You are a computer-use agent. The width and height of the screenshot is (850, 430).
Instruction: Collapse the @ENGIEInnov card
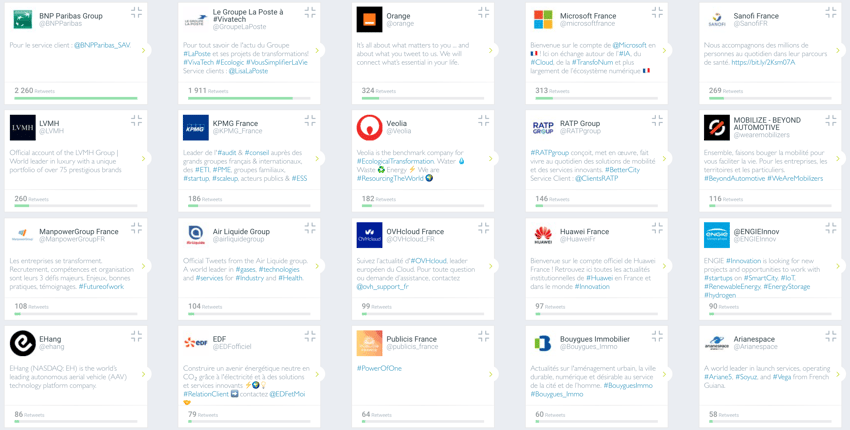tap(830, 228)
